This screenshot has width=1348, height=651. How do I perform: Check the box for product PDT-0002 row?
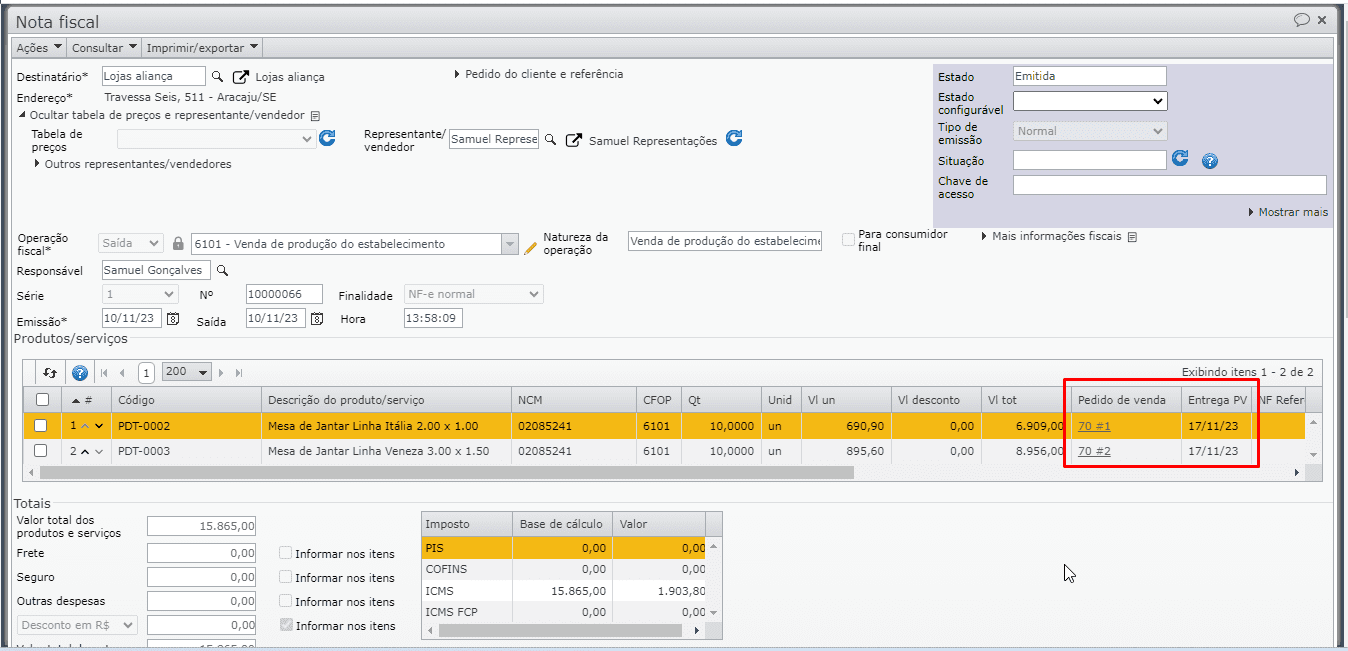[41, 426]
